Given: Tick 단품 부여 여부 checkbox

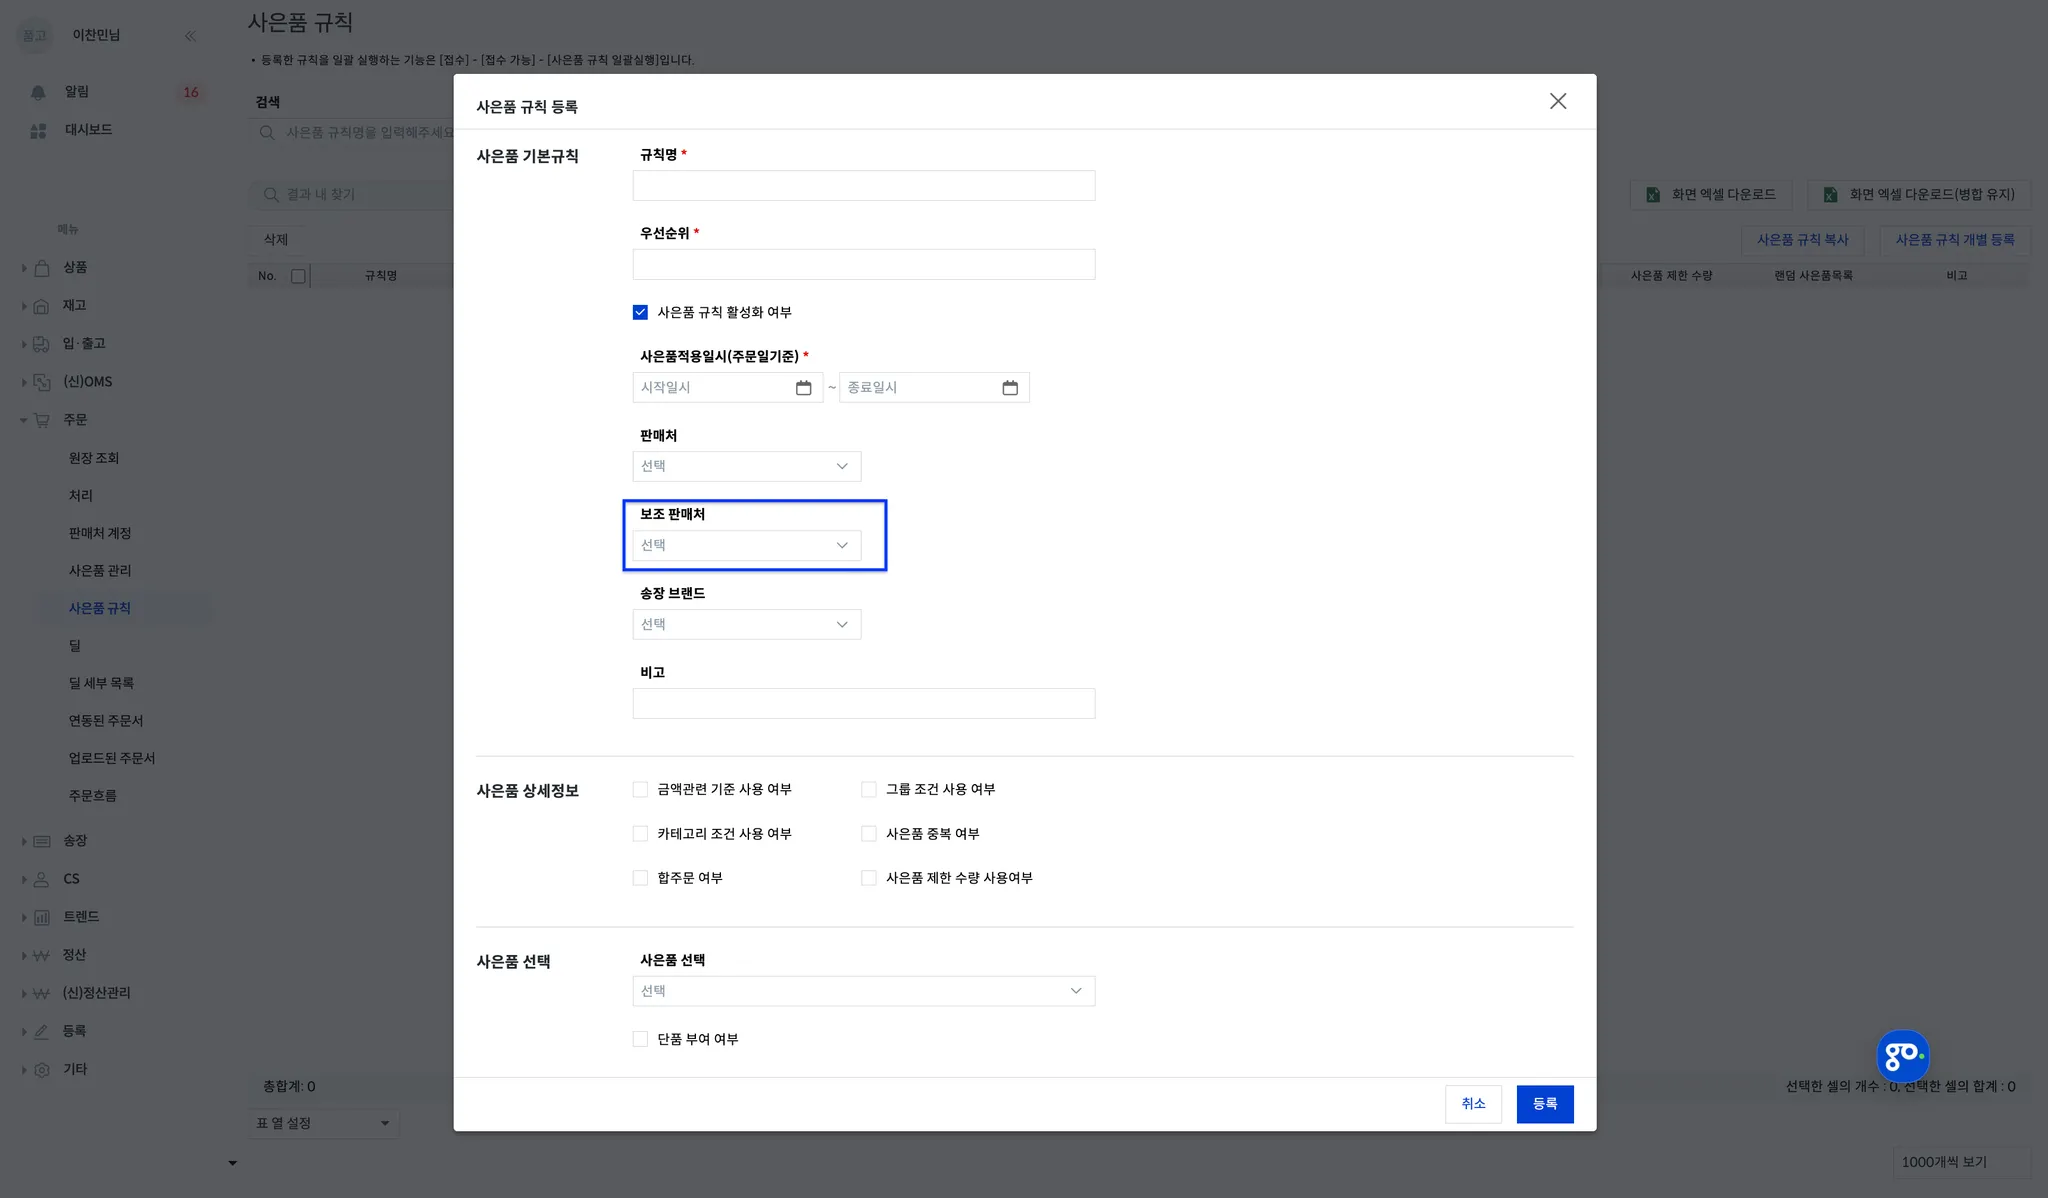Looking at the screenshot, I should 640,1040.
